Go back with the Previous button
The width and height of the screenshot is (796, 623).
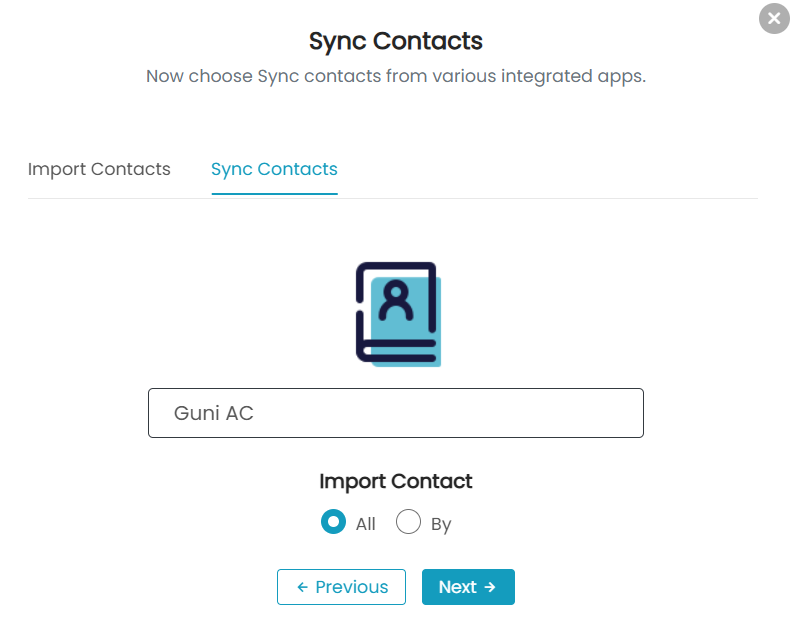tap(341, 587)
